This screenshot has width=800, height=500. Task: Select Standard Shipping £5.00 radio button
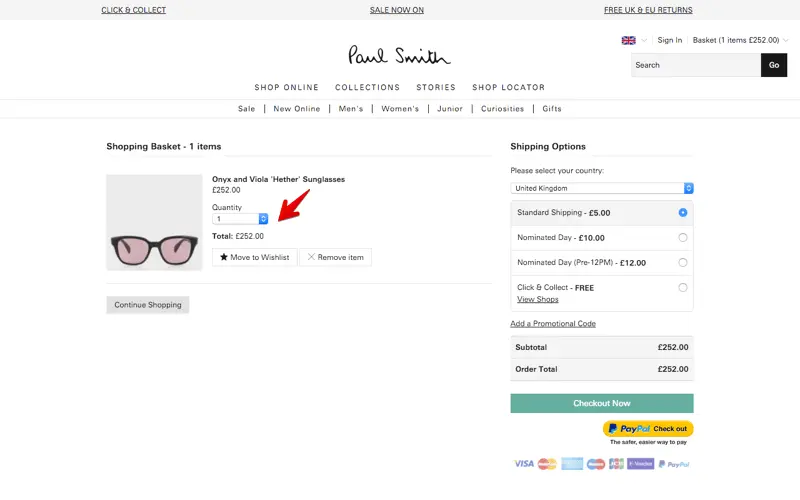click(683, 212)
